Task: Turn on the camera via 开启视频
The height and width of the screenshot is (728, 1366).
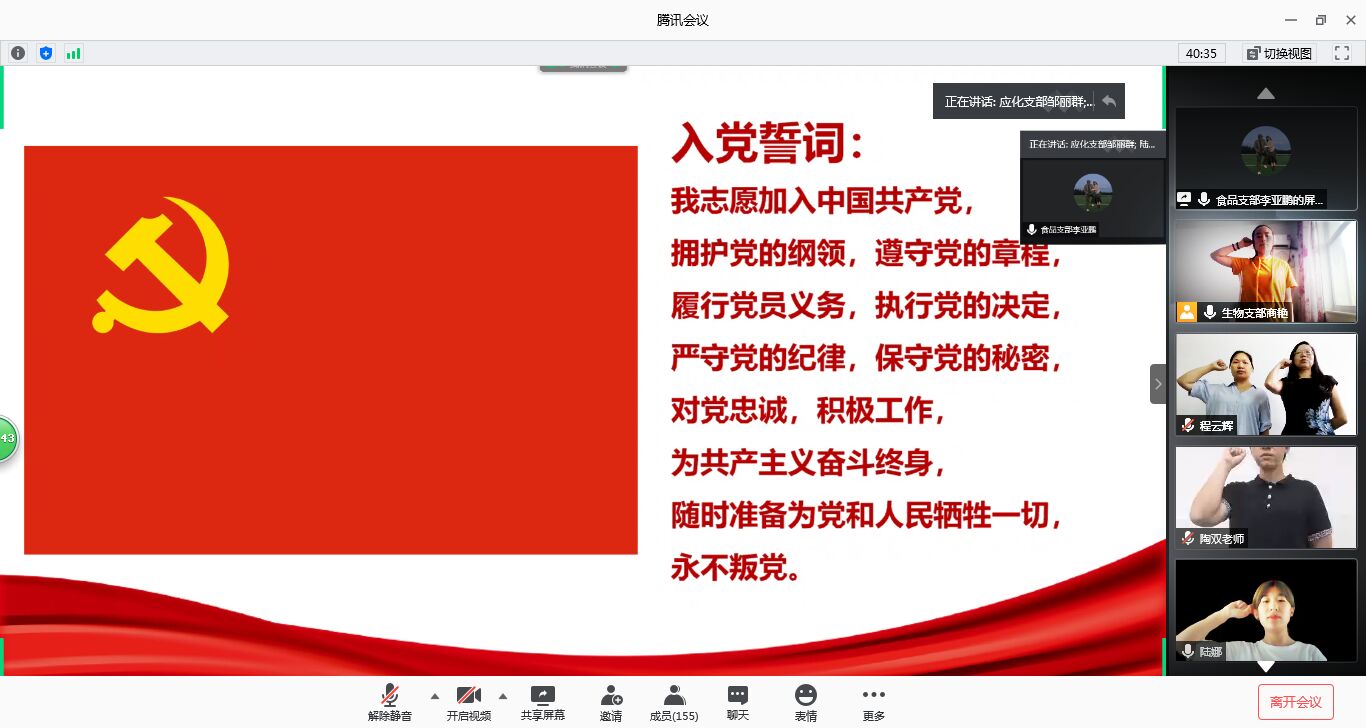Action: click(x=468, y=703)
